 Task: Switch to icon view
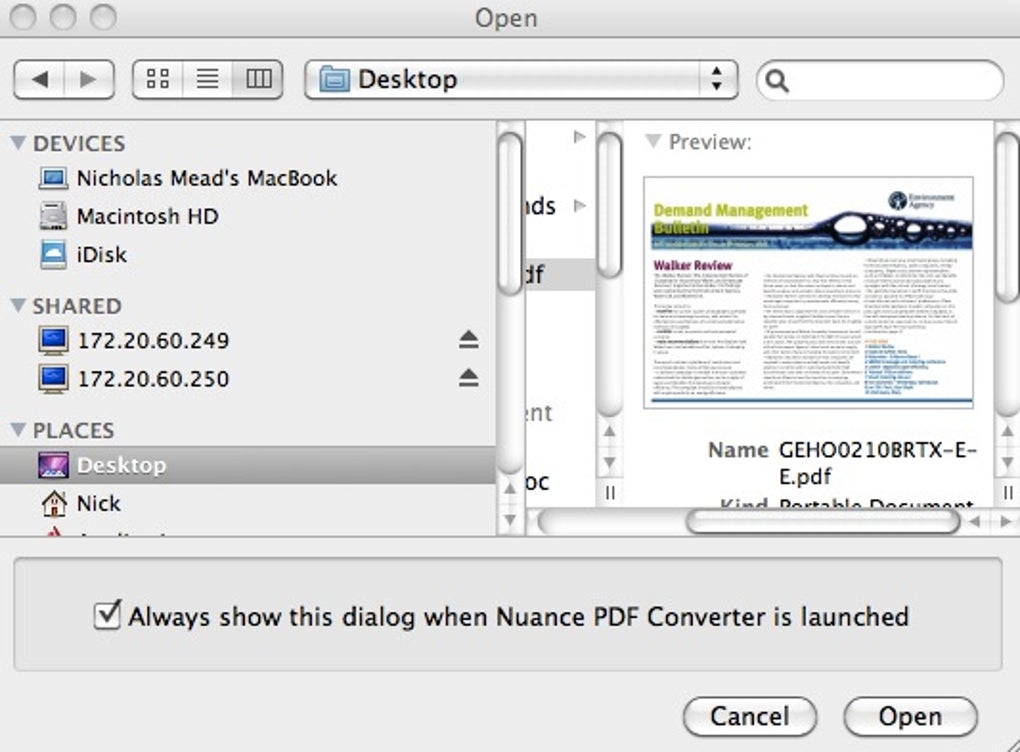pyautogui.click(x=158, y=79)
